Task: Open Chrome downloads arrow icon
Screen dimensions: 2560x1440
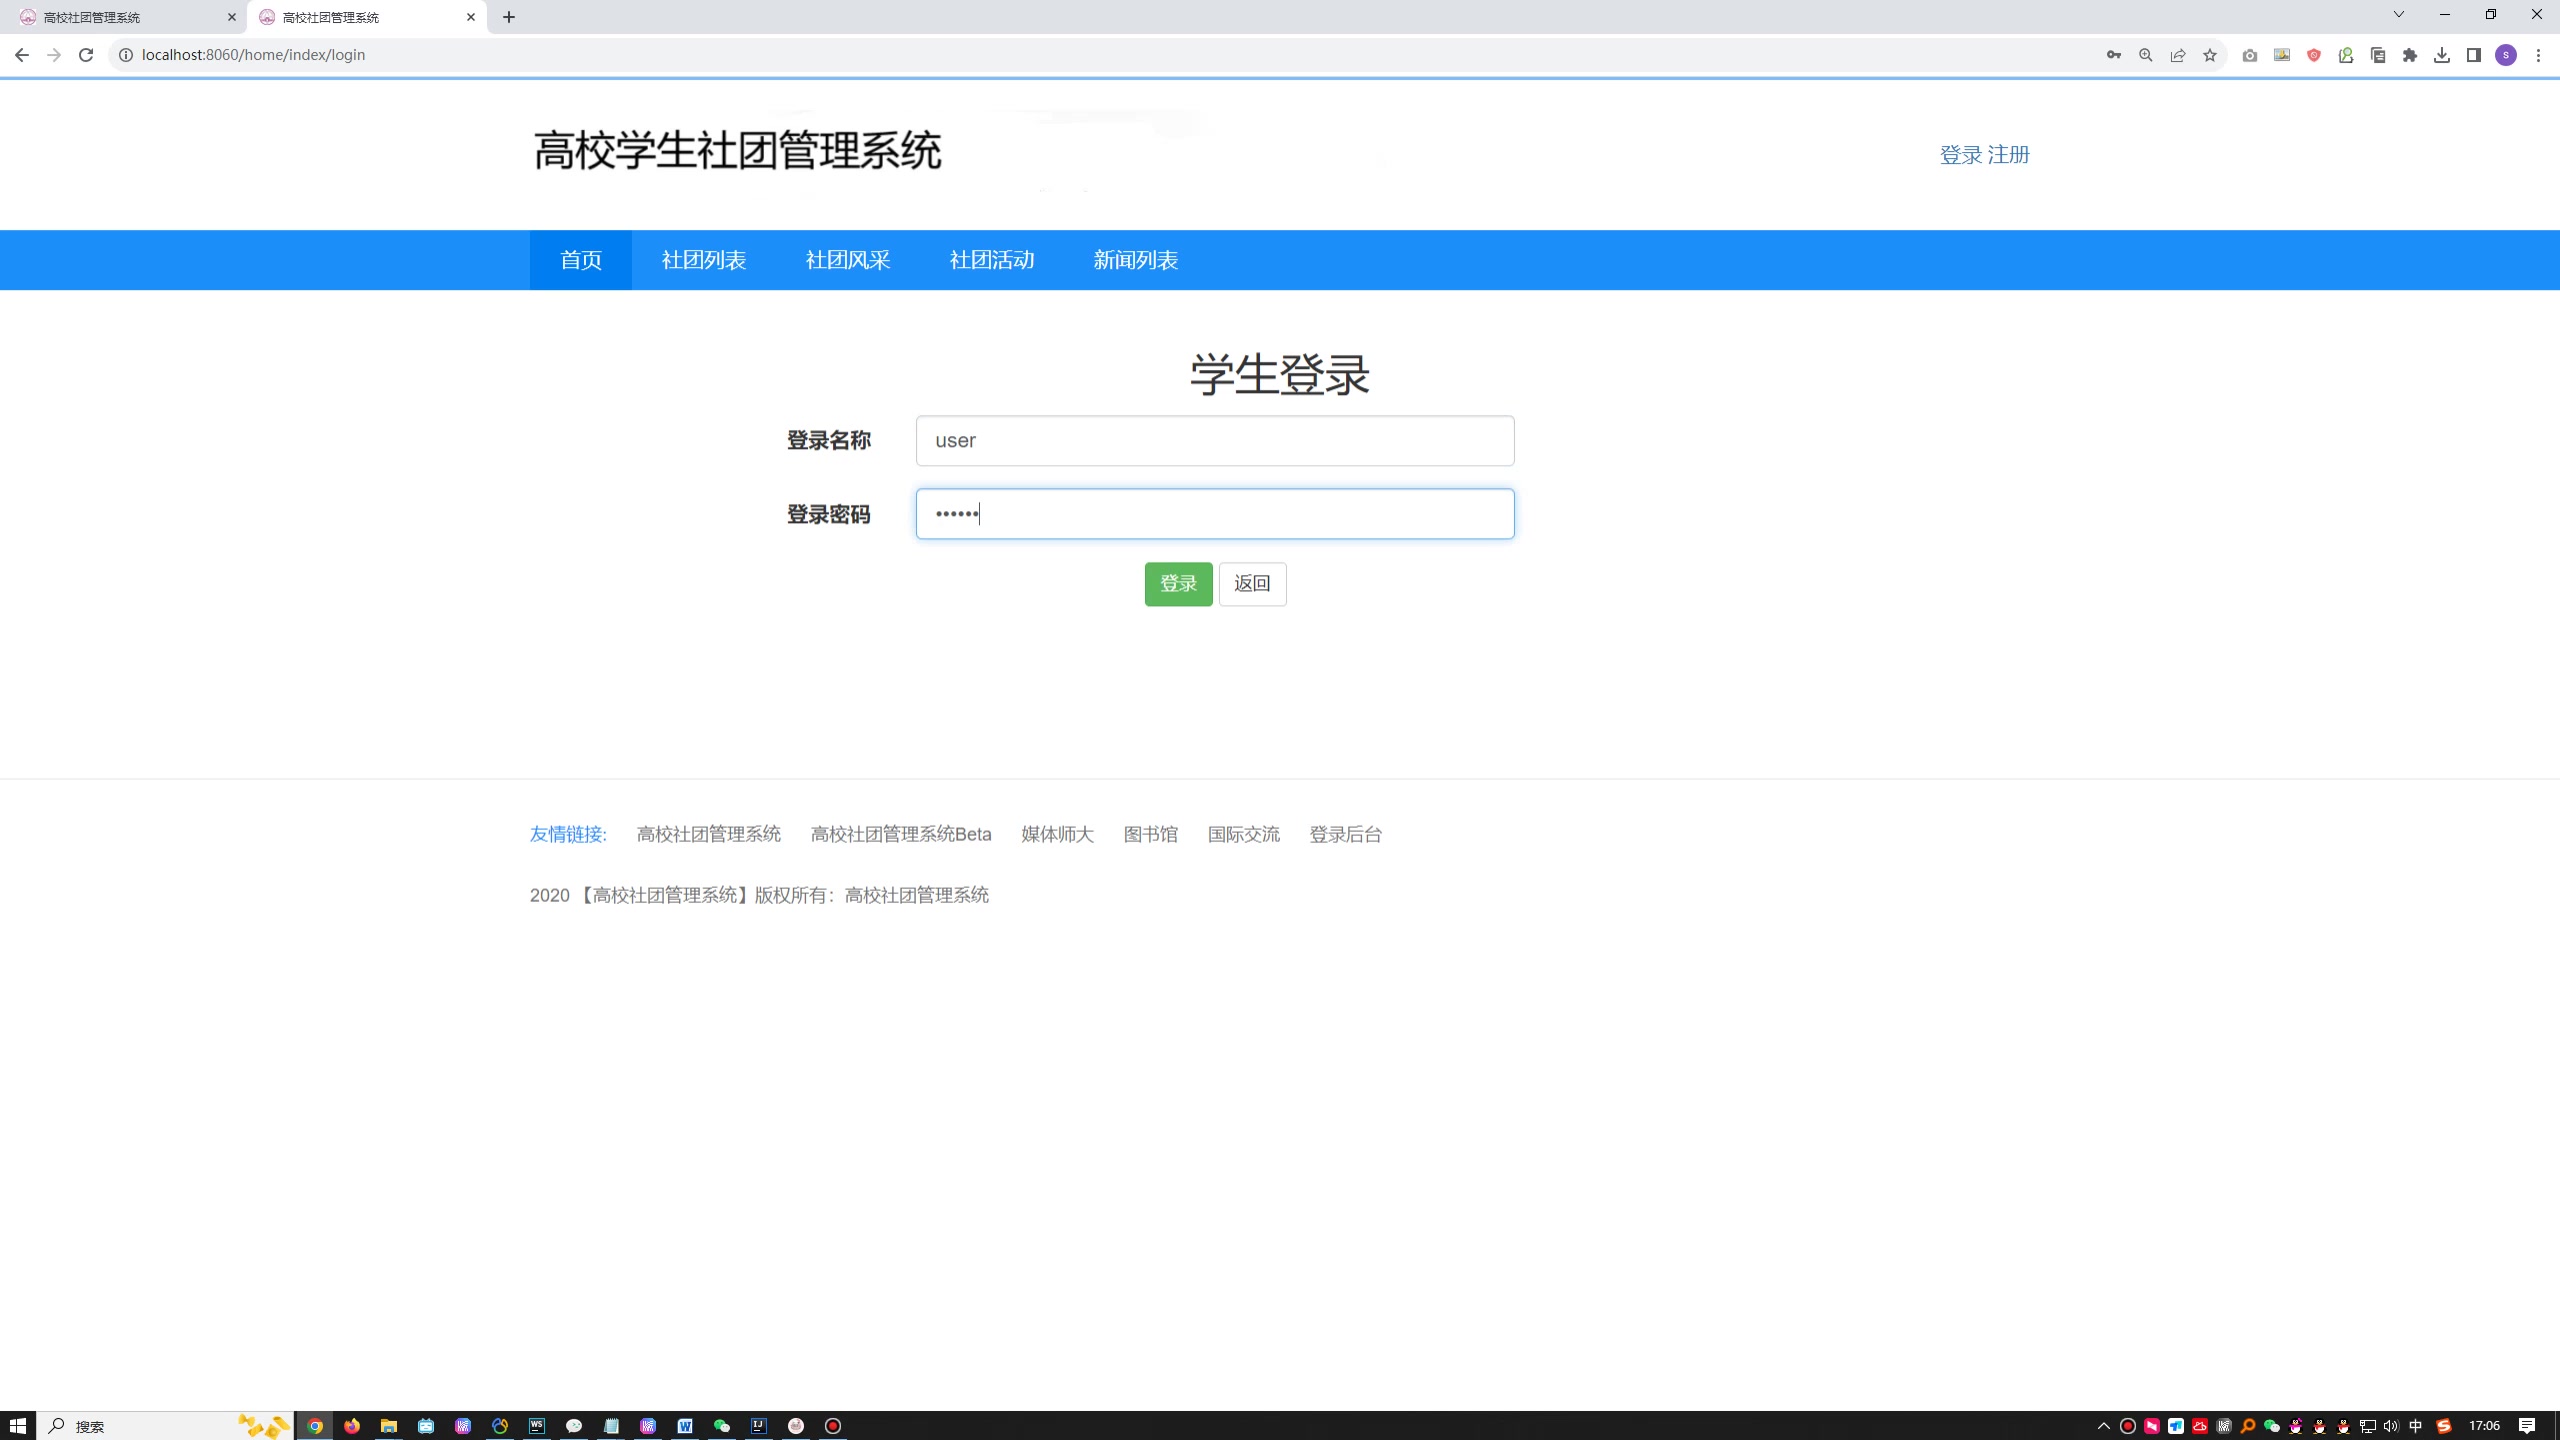Action: tap(2442, 55)
